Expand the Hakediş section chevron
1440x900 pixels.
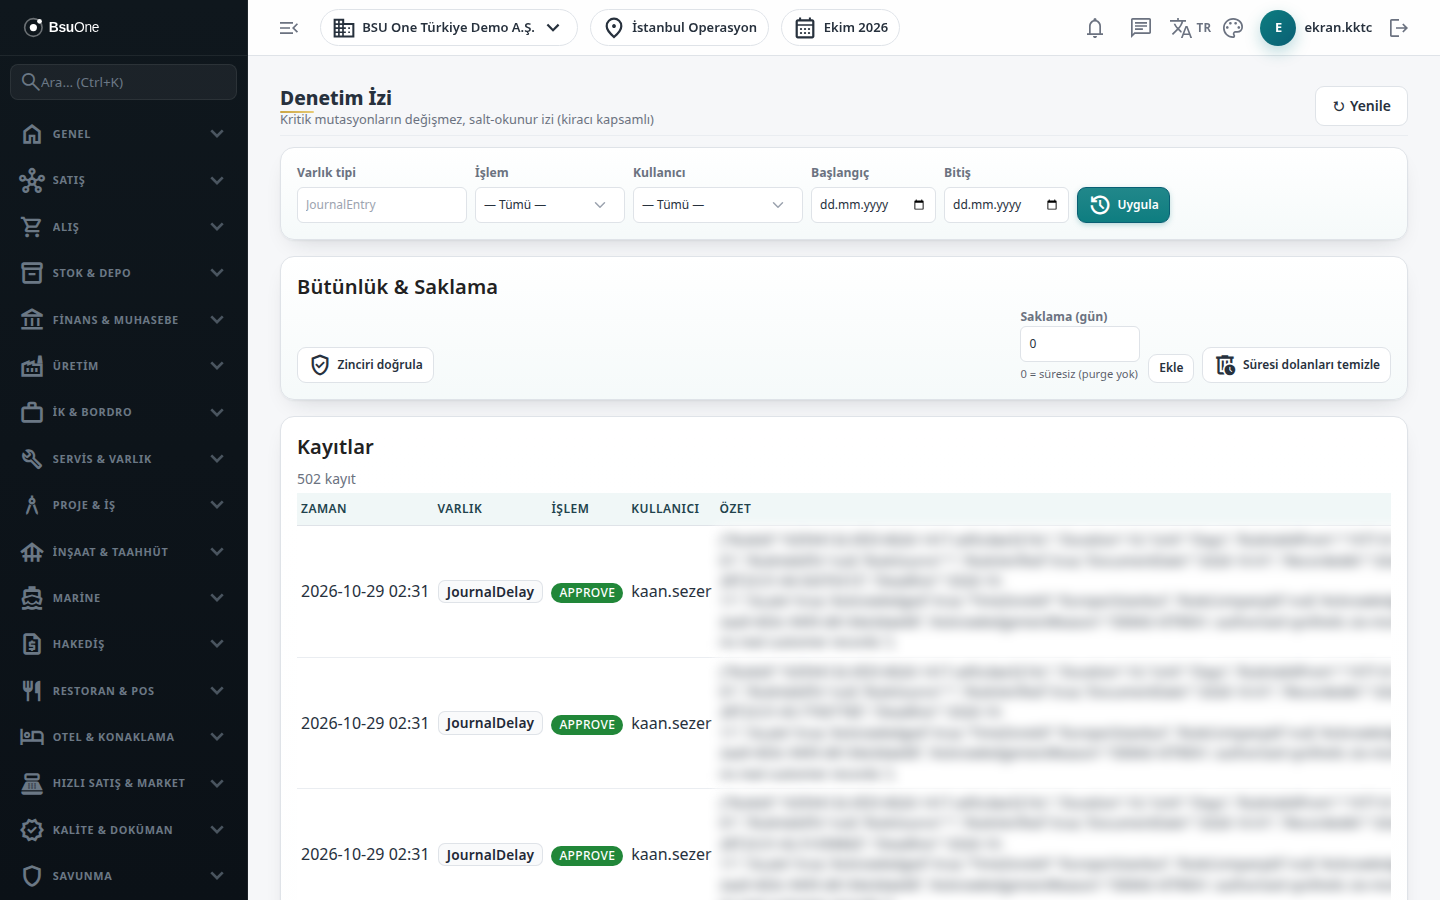[x=217, y=644]
